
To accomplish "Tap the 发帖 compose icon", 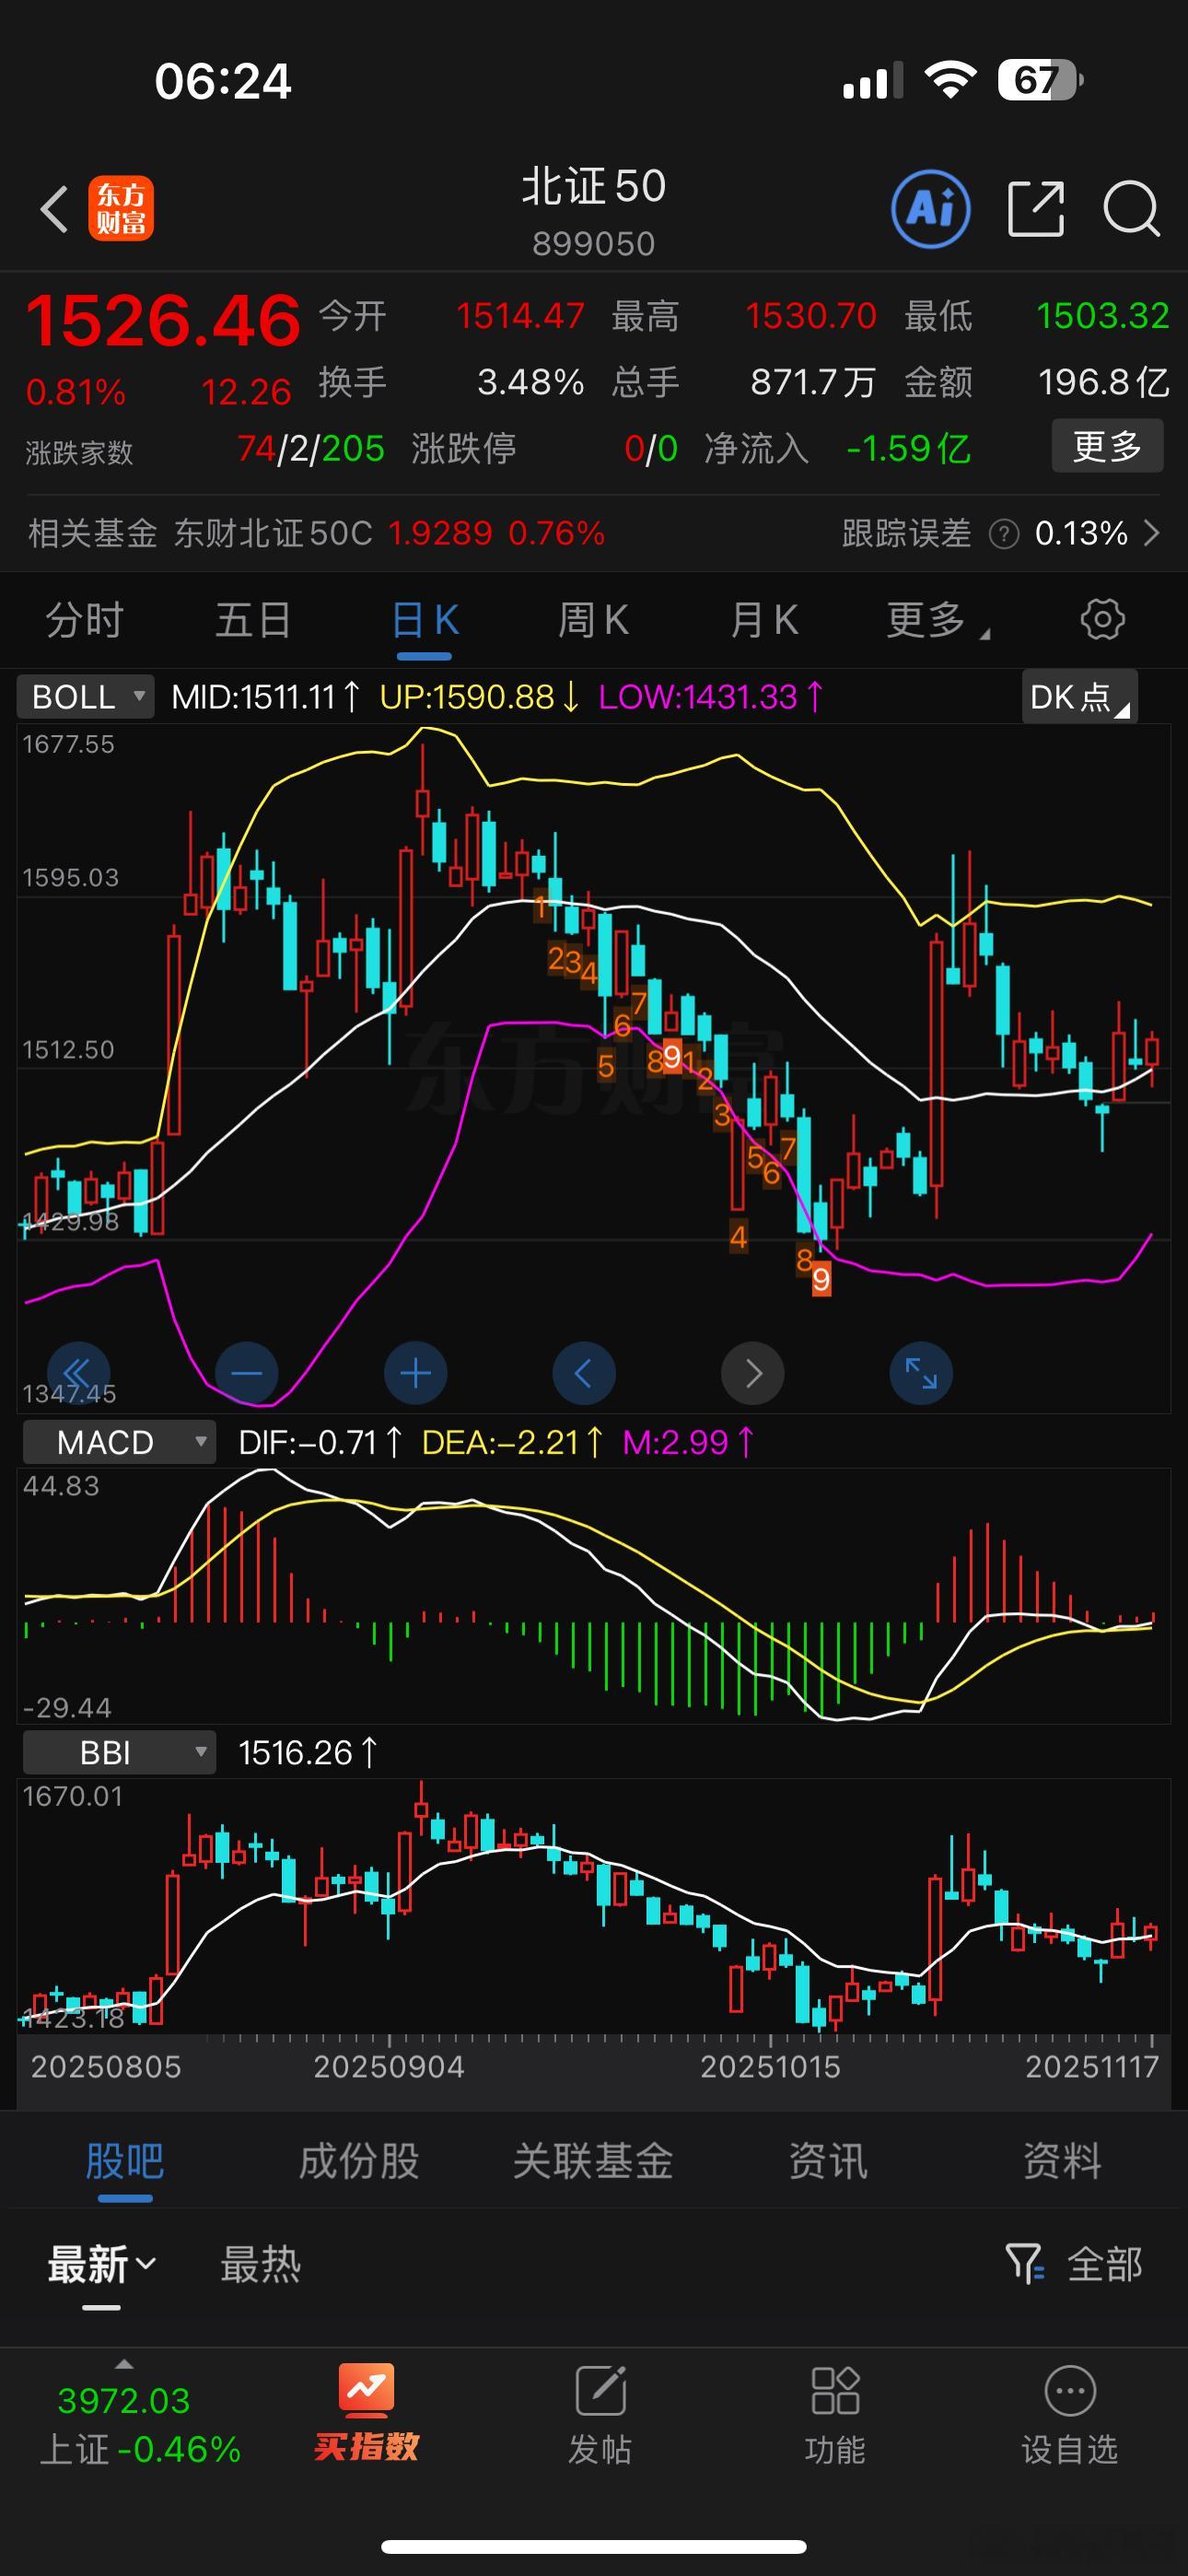I will click(600, 2391).
